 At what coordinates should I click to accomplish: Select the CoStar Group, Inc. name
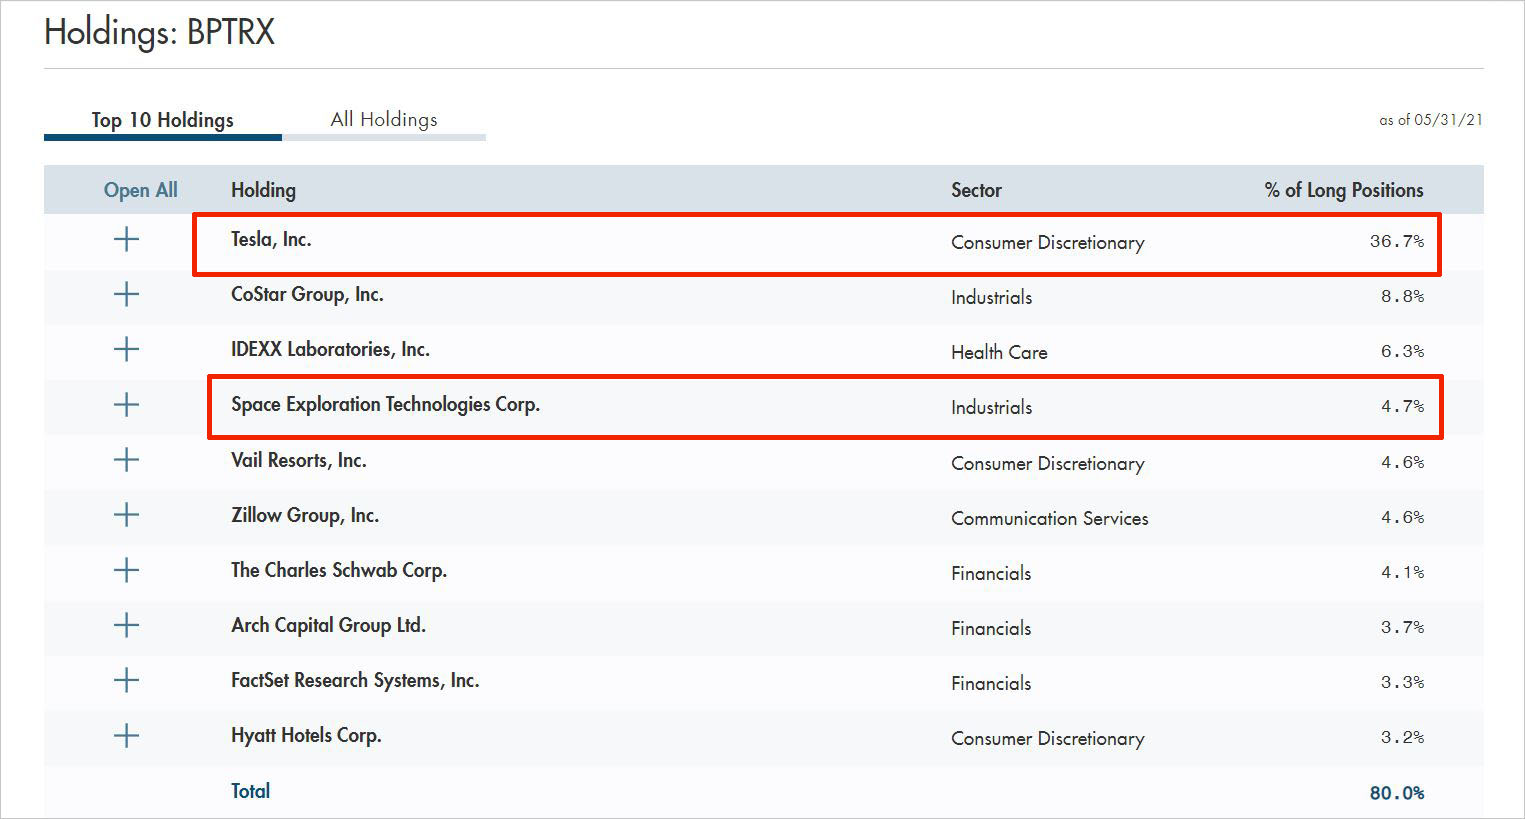307,294
